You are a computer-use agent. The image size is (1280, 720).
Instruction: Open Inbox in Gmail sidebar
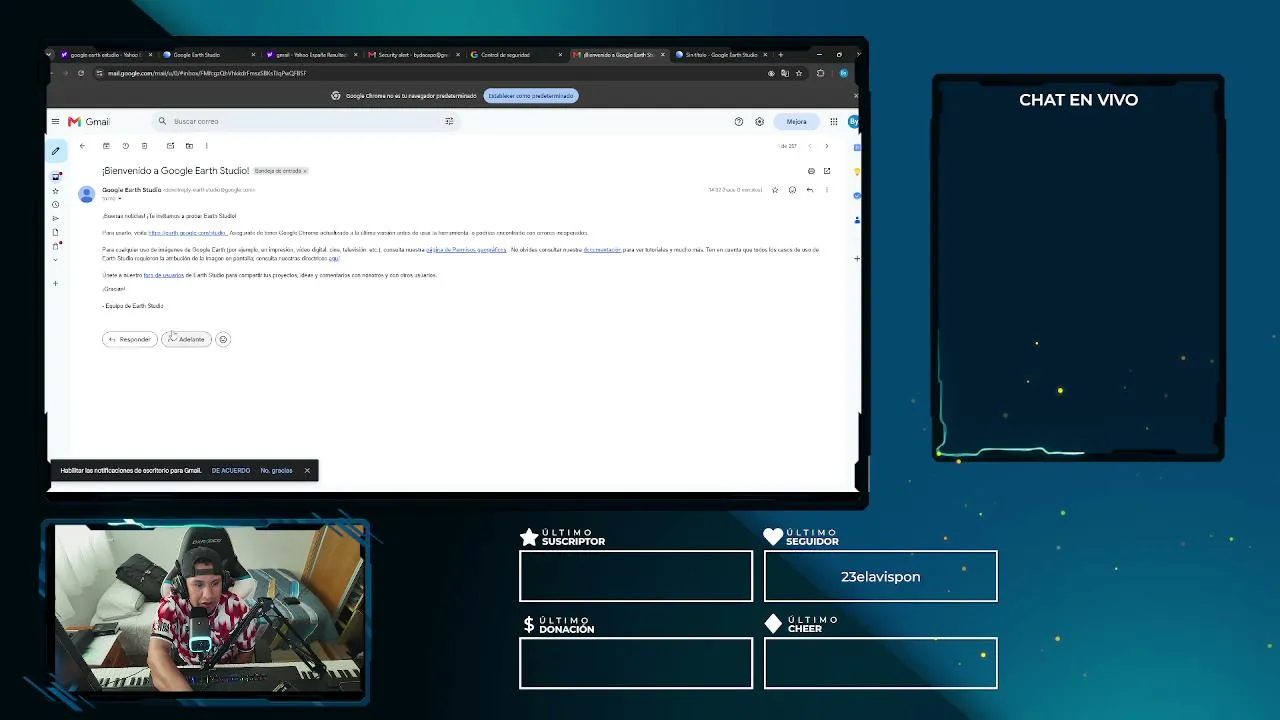(56, 176)
